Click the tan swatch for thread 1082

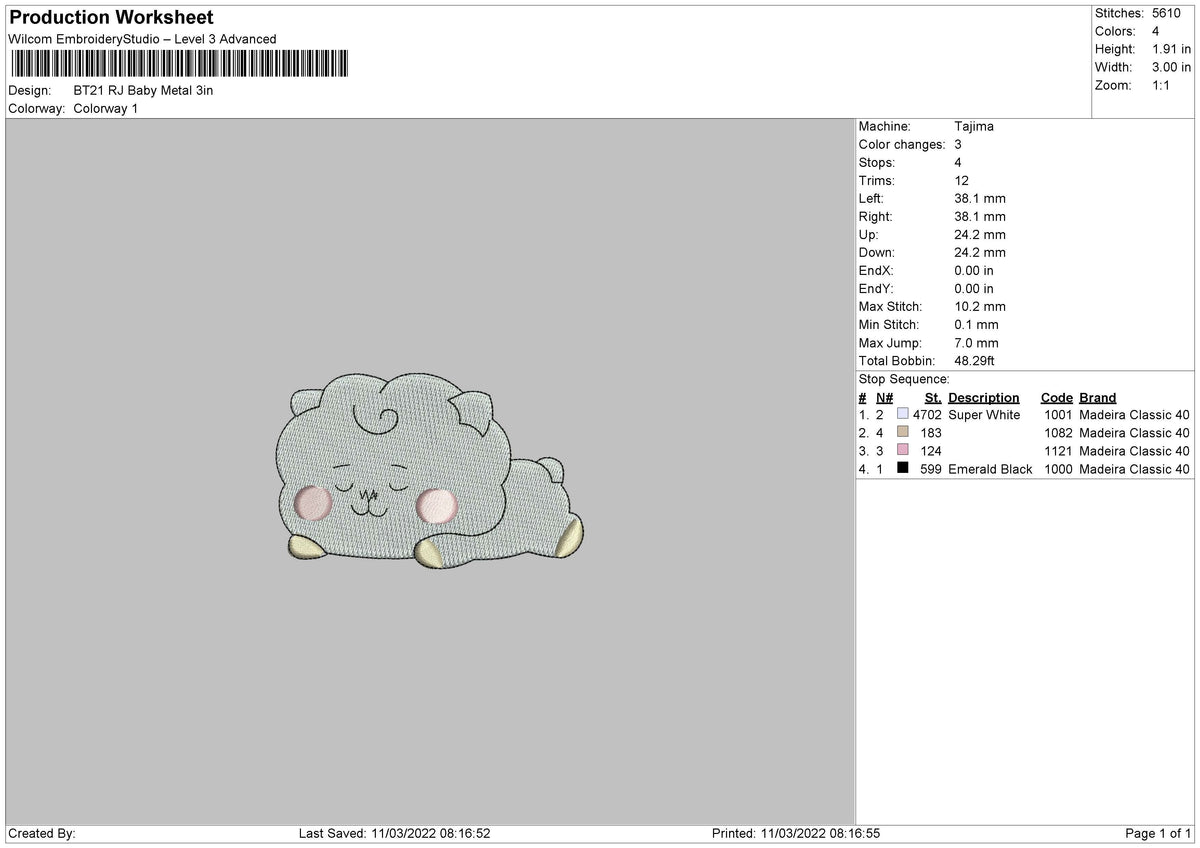[903, 432]
